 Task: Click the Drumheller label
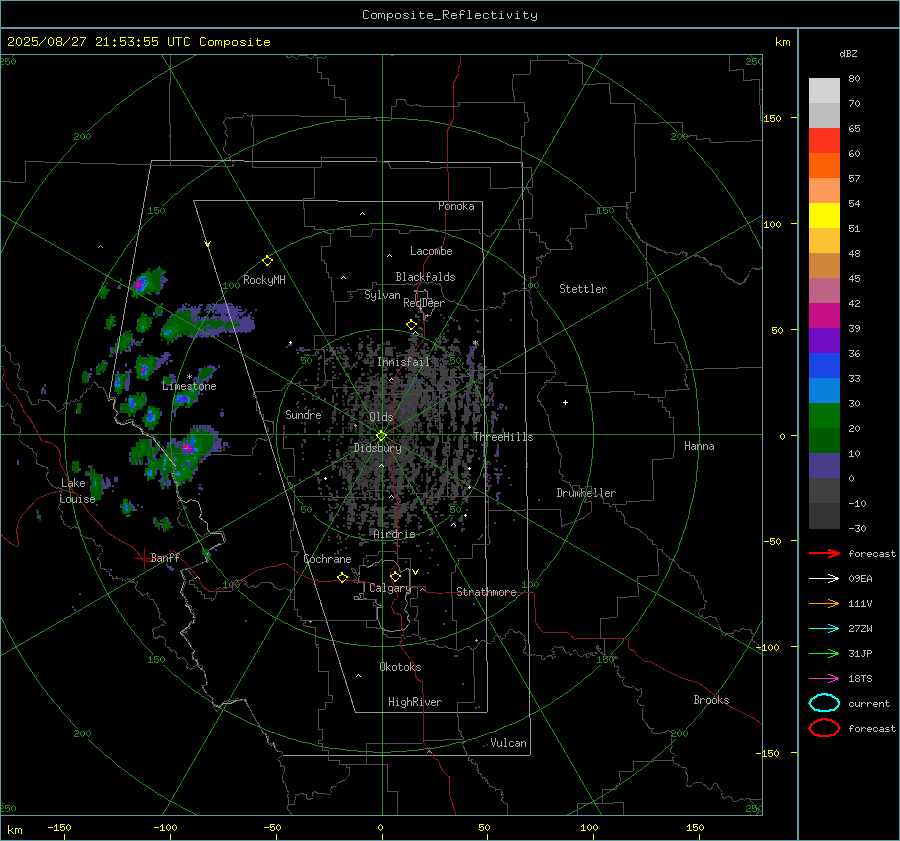(x=586, y=493)
